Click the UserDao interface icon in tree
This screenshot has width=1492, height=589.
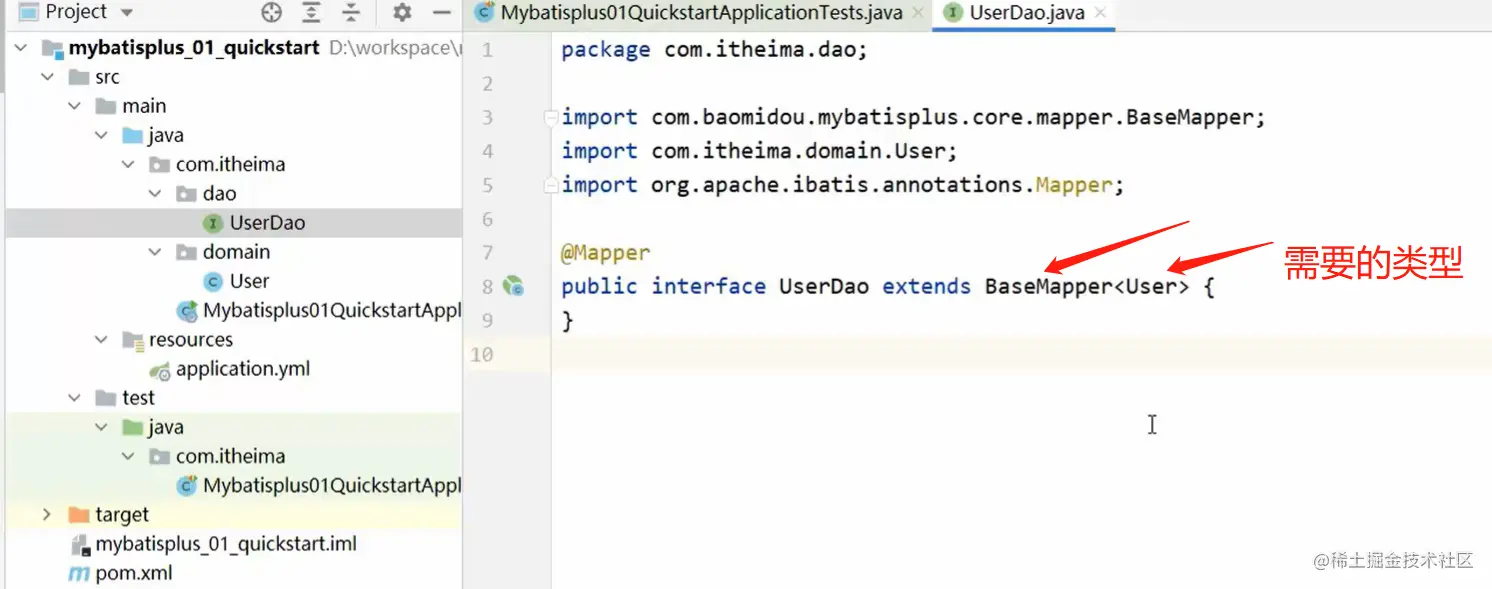pos(213,223)
